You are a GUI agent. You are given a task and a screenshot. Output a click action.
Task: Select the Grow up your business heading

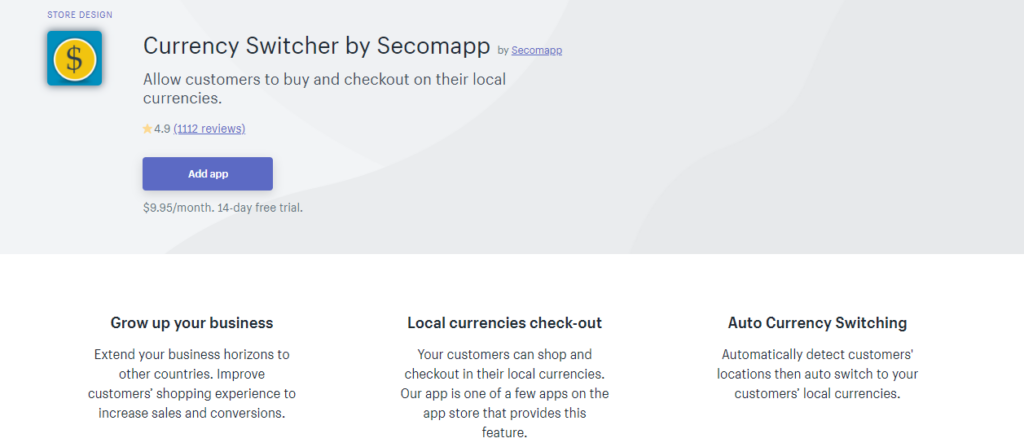(192, 323)
